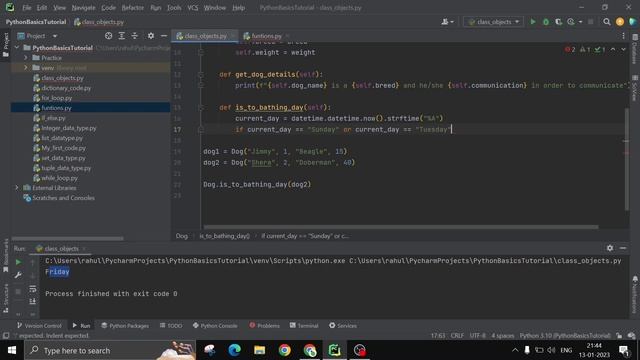The height and width of the screenshot is (360, 640).
Task: Click the editor horizontal scrollbar
Action: pyautogui.click(x=401, y=227)
